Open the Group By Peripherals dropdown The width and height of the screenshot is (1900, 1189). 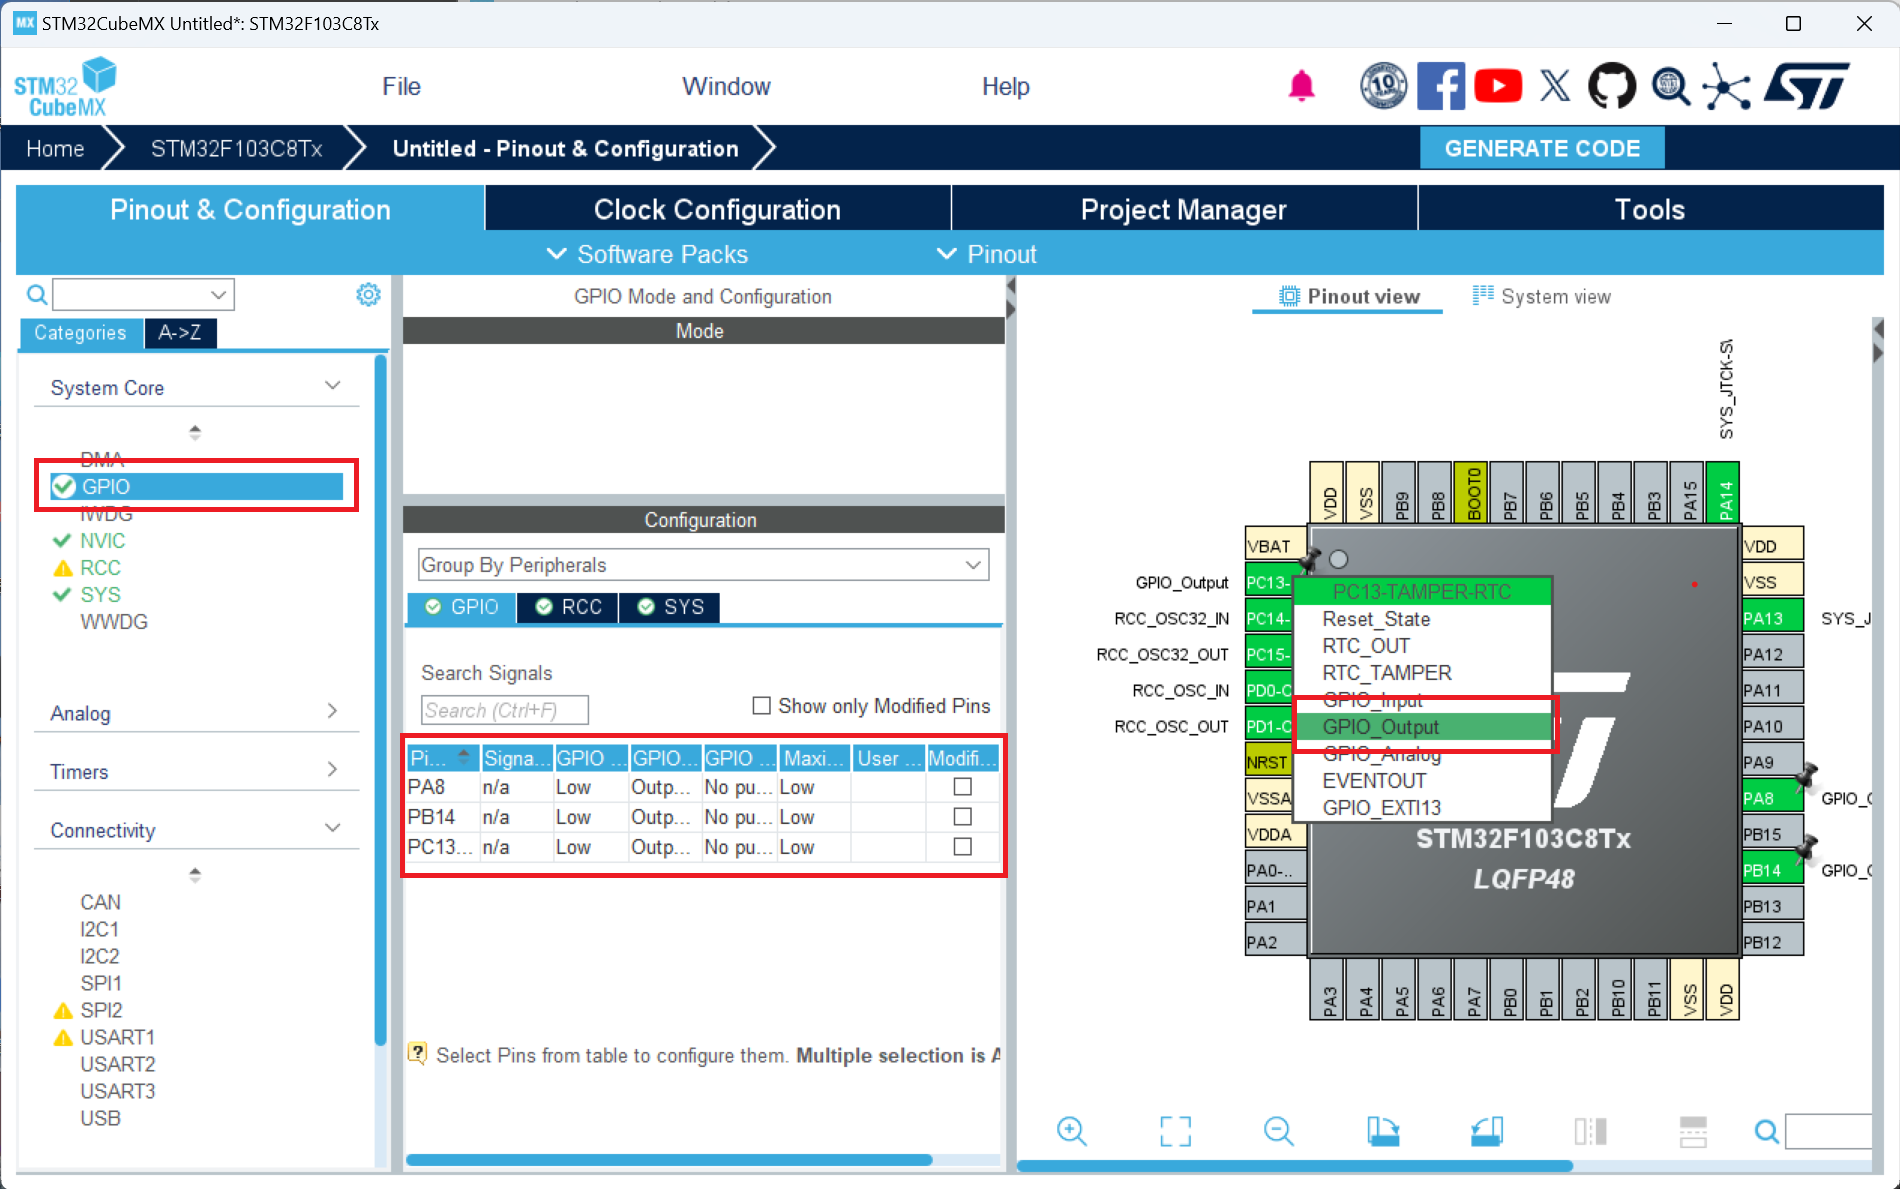[703, 565]
